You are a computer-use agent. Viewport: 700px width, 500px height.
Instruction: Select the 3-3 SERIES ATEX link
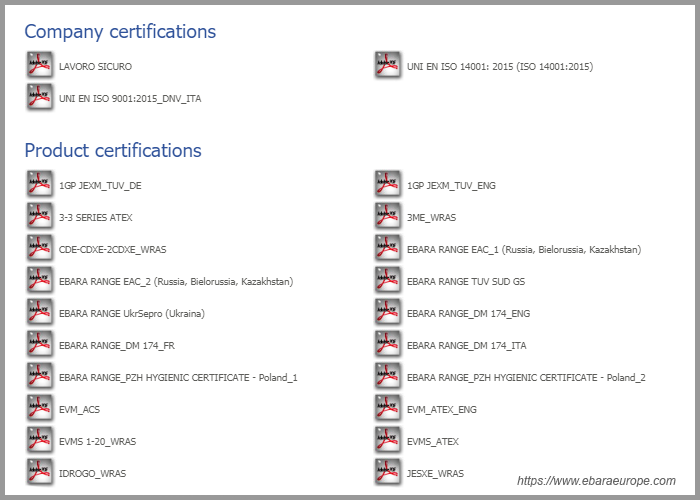pos(96,218)
